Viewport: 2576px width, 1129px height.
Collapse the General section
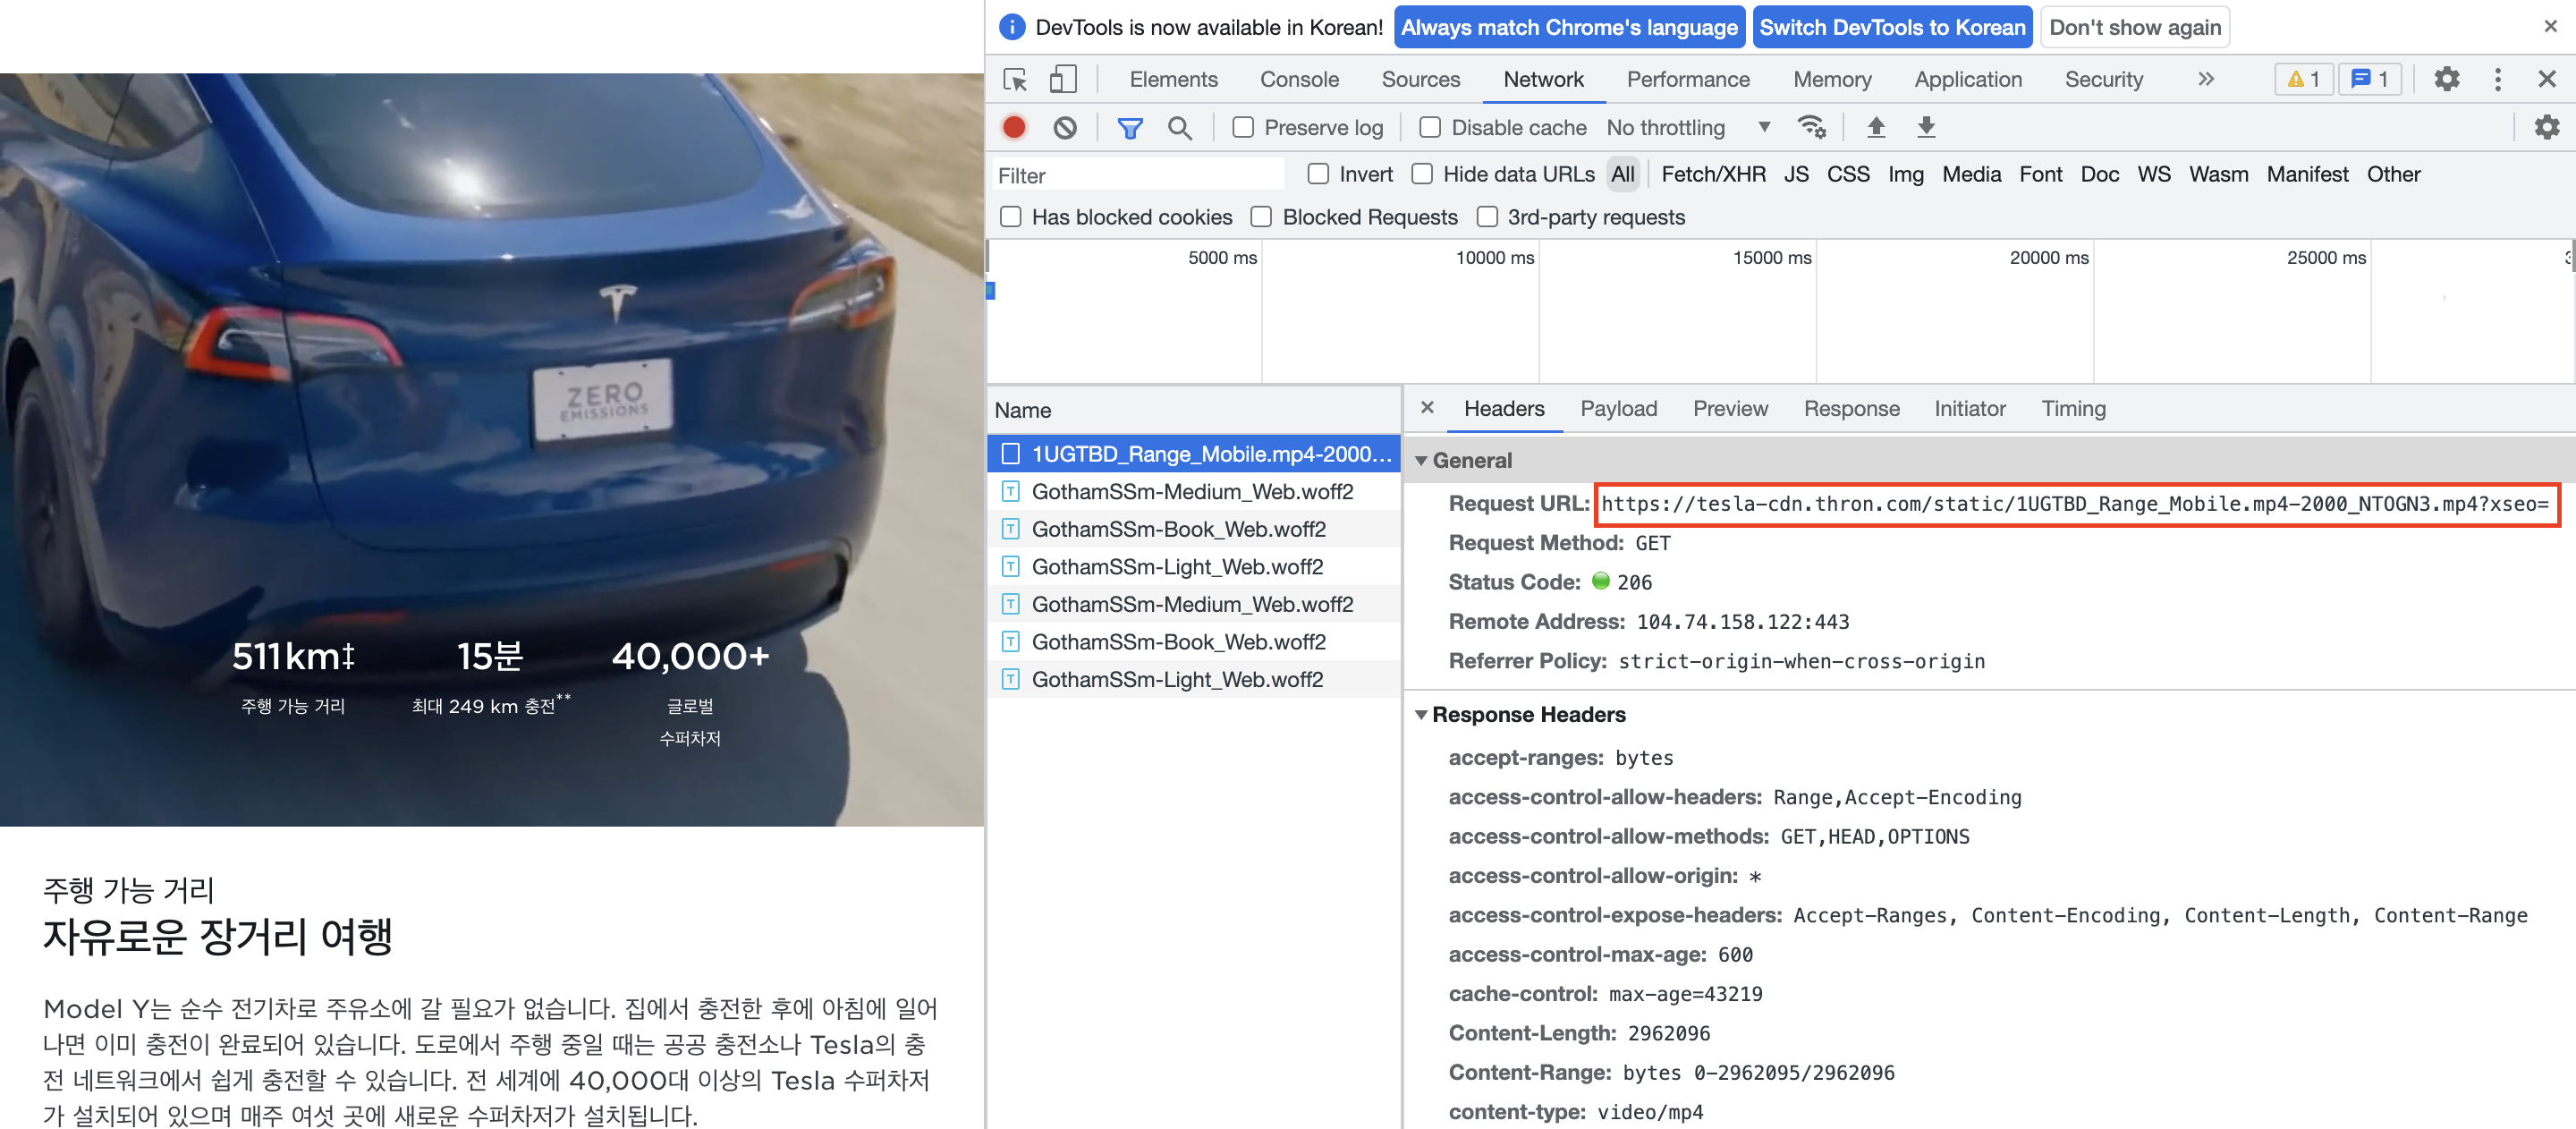pyautogui.click(x=1420, y=461)
